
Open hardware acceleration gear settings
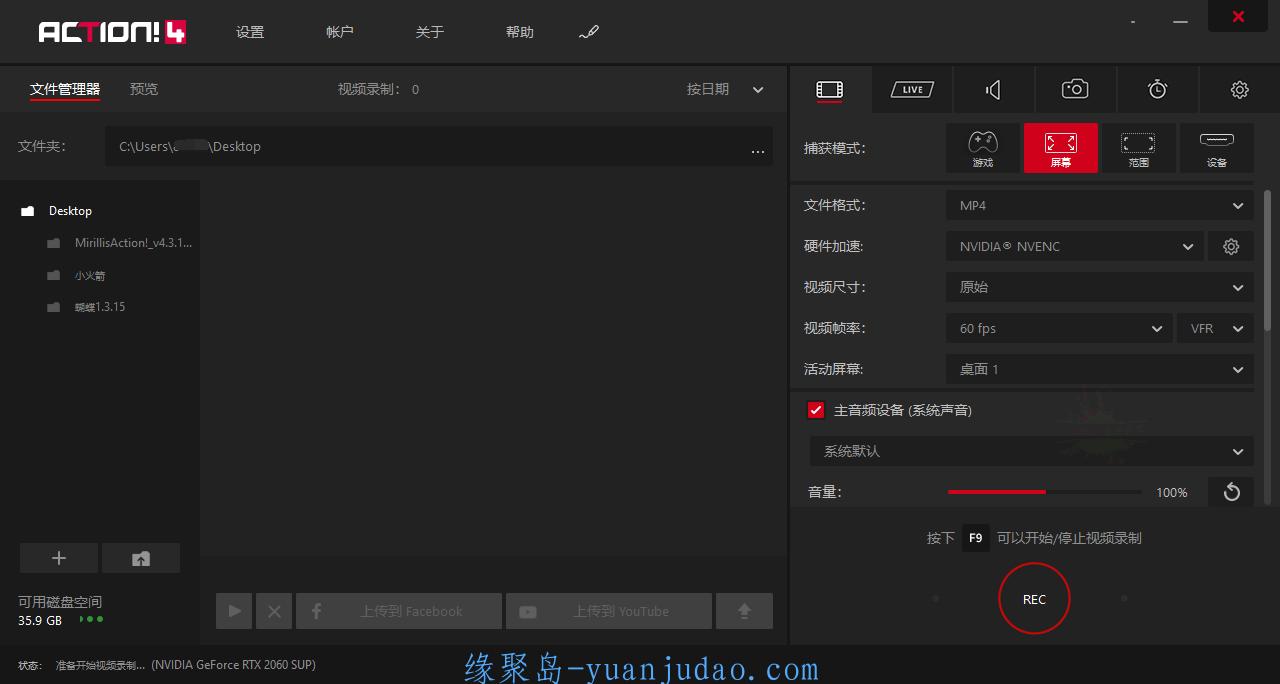(x=1231, y=246)
